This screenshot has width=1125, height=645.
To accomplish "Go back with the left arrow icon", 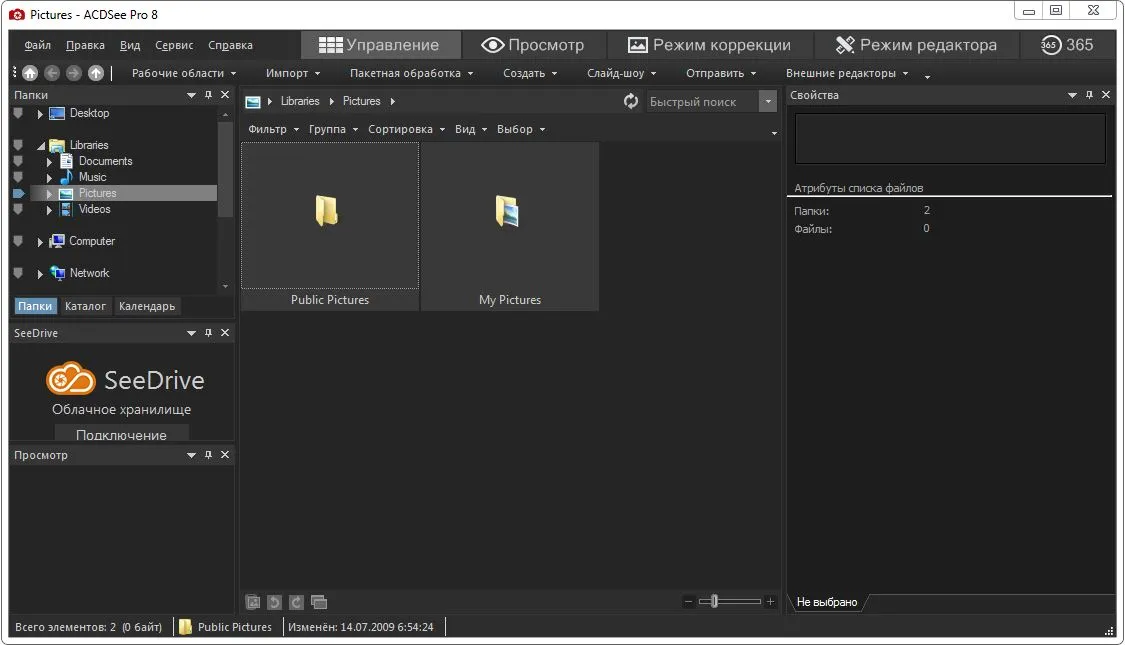I will click(52, 73).
